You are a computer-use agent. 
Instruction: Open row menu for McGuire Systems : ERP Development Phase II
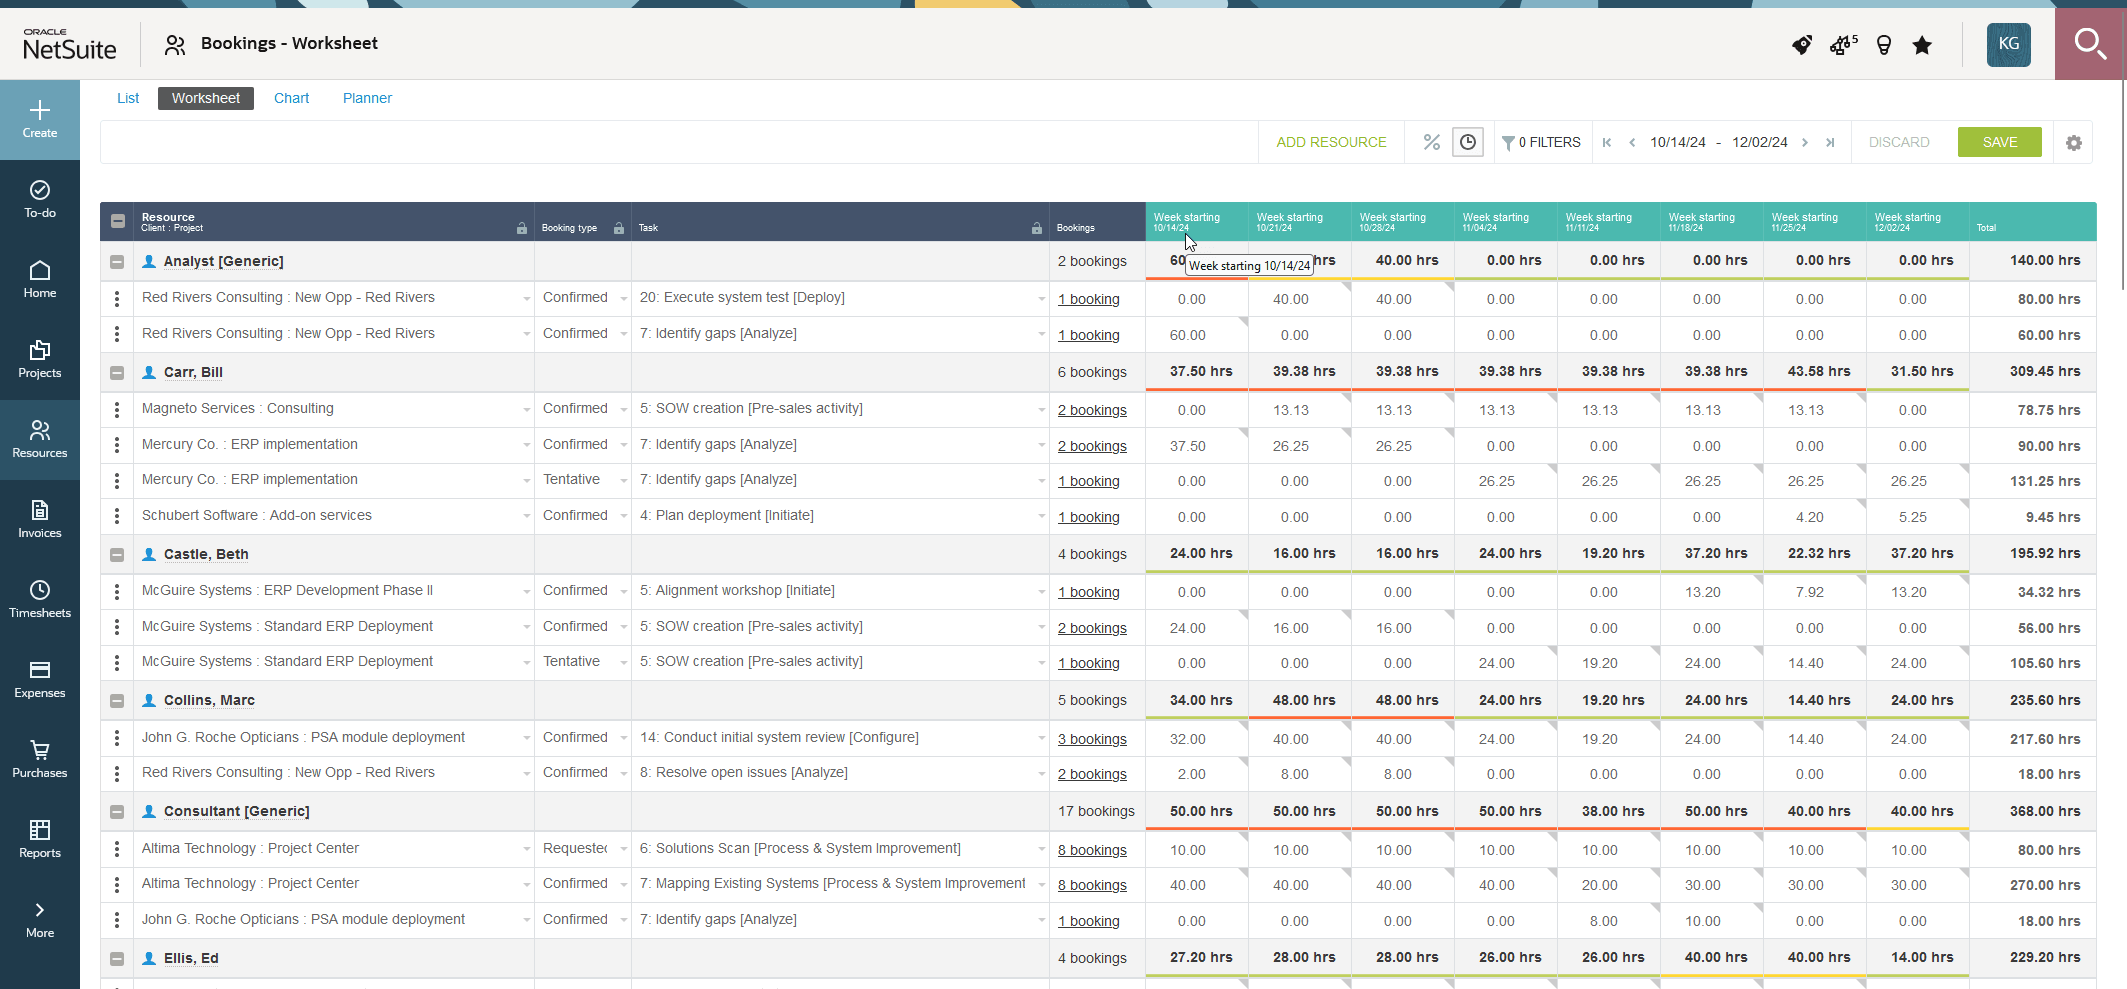coord(117,592)
